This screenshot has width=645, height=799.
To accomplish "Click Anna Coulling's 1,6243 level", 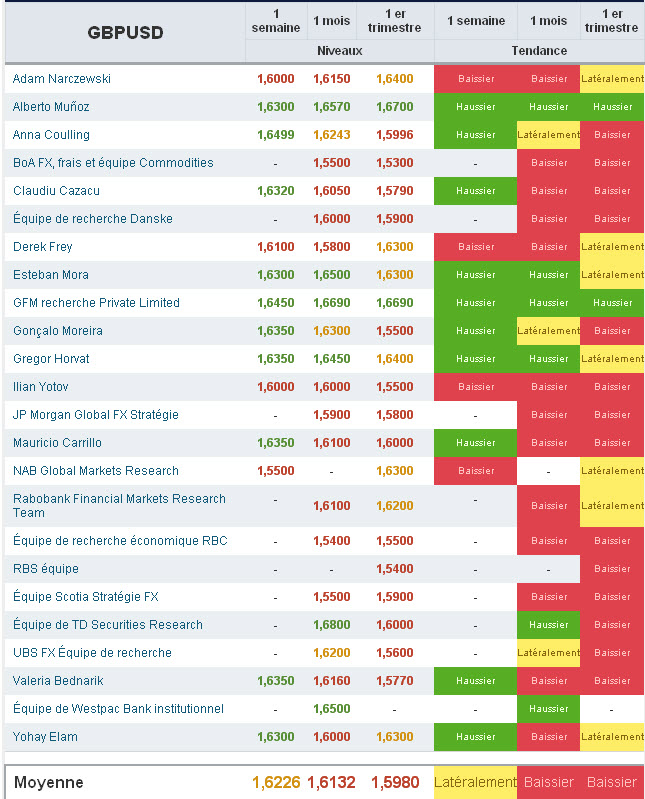I will click(x=332, y=135).
